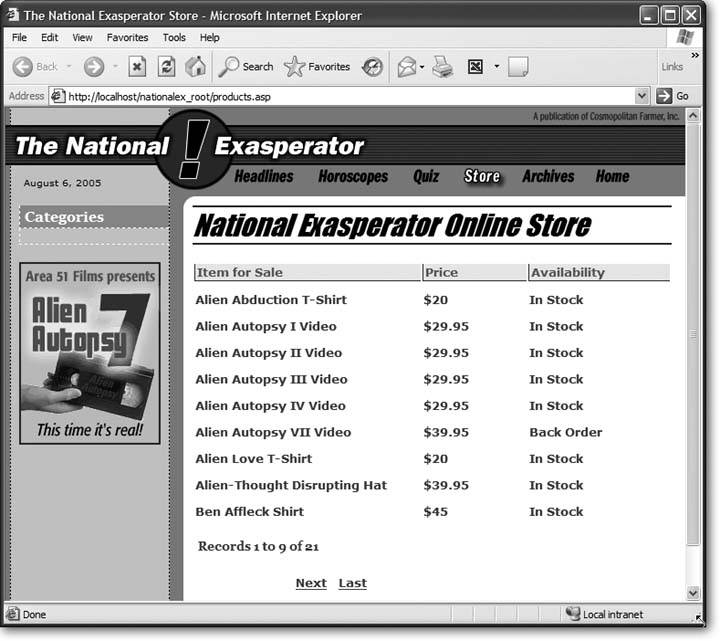The height and width of the screenshot is (641, 720).
Task: Click the Done status page icon
Action: [12, 614]
